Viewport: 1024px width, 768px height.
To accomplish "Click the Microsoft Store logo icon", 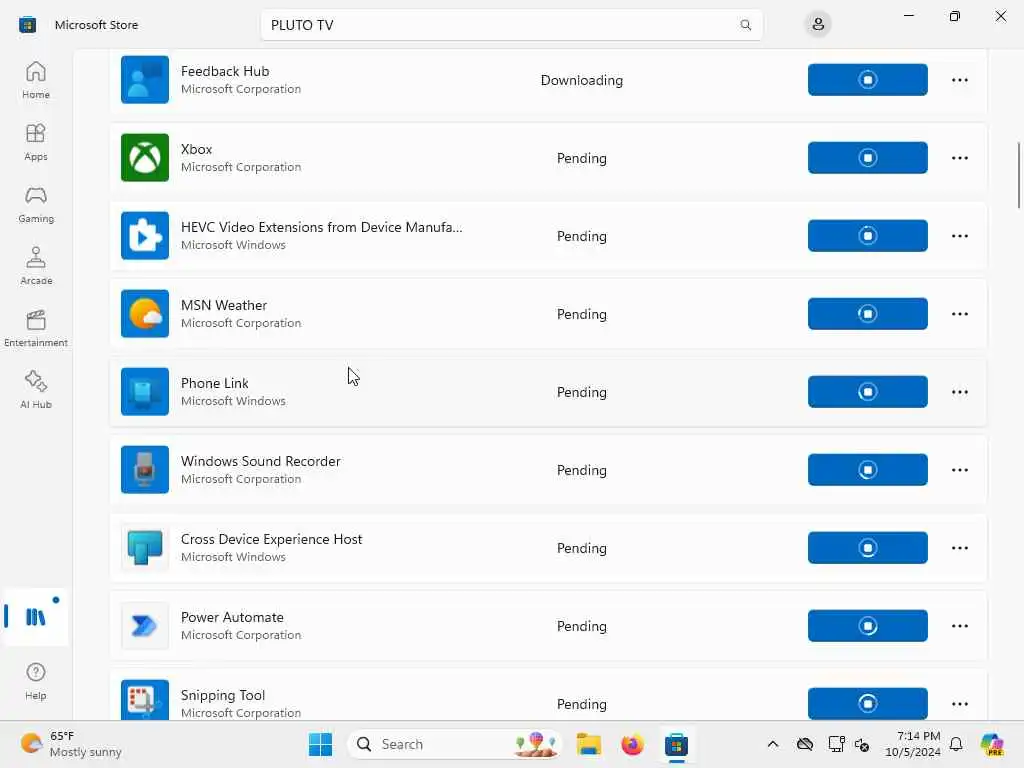I will (27, 25).
